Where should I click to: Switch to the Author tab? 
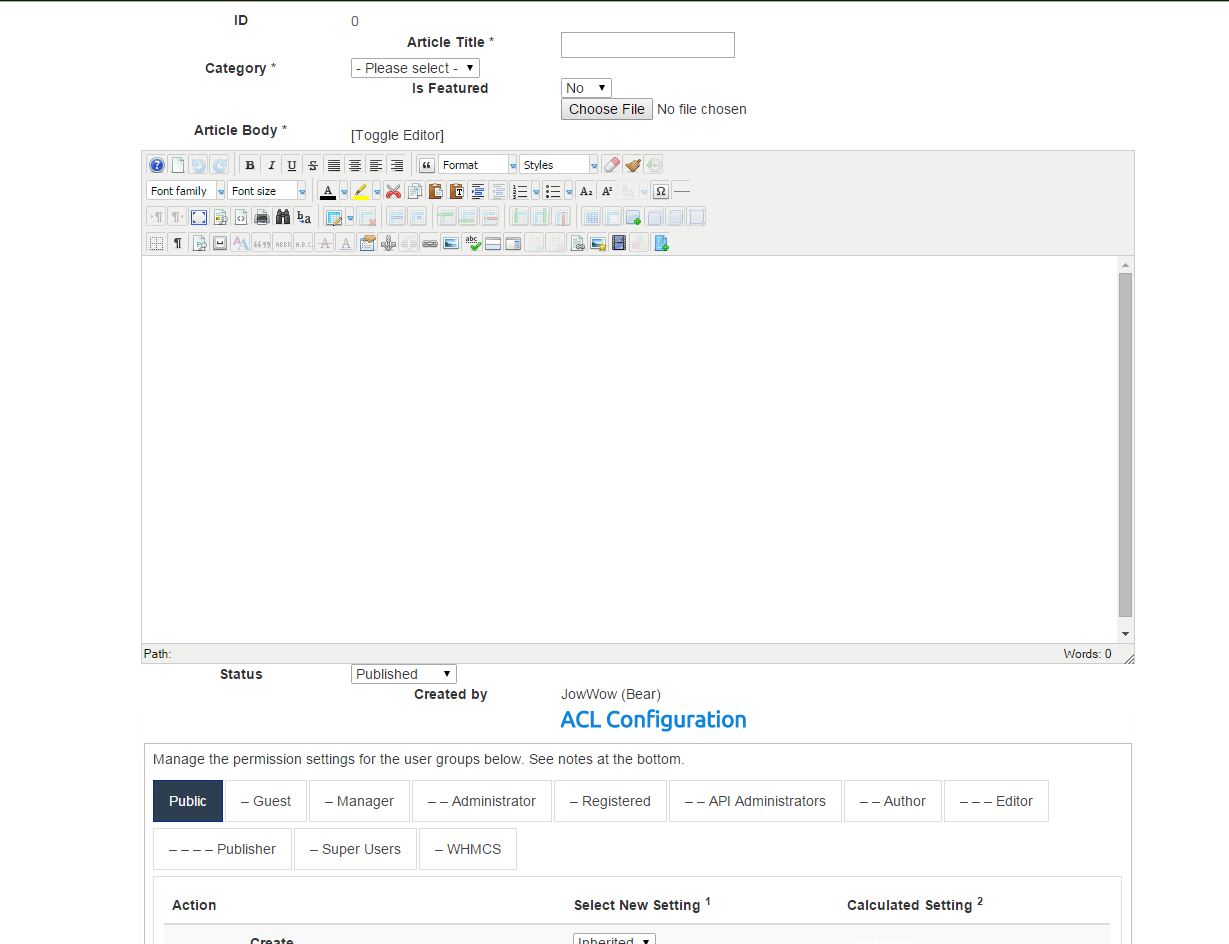click(893, 801)
